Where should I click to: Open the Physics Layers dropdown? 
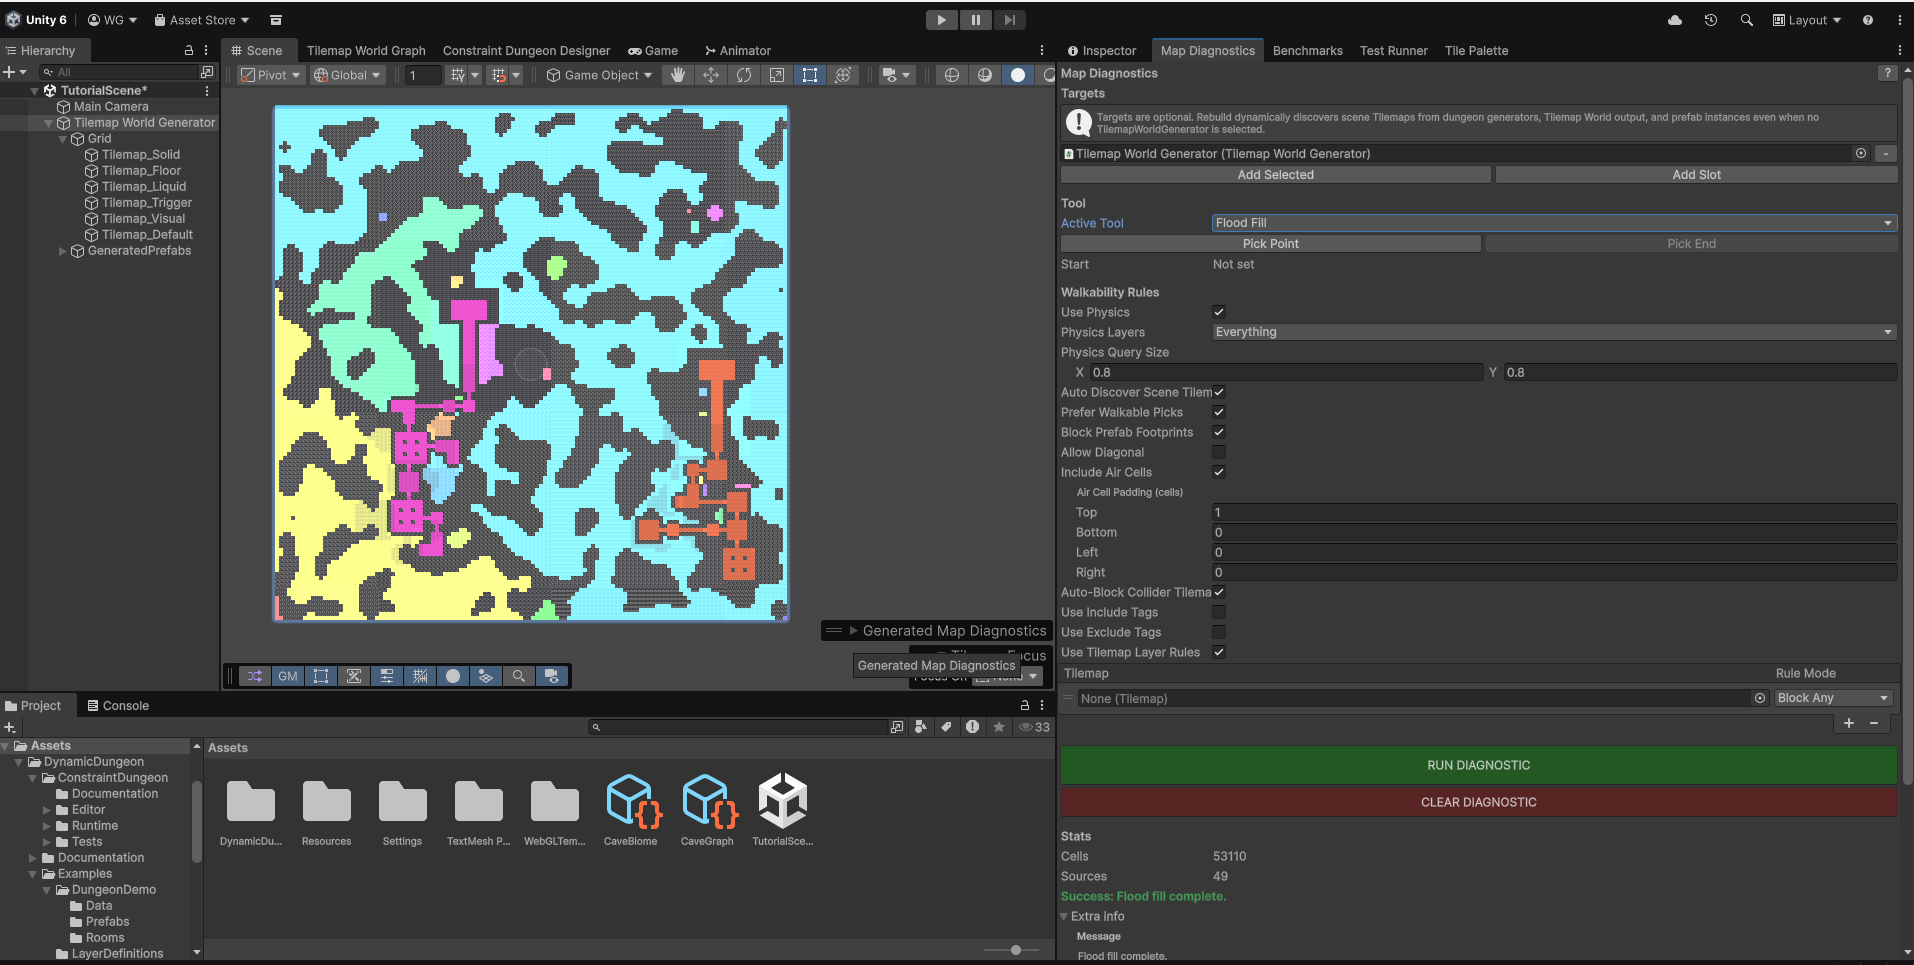(x=1554, y=332)
